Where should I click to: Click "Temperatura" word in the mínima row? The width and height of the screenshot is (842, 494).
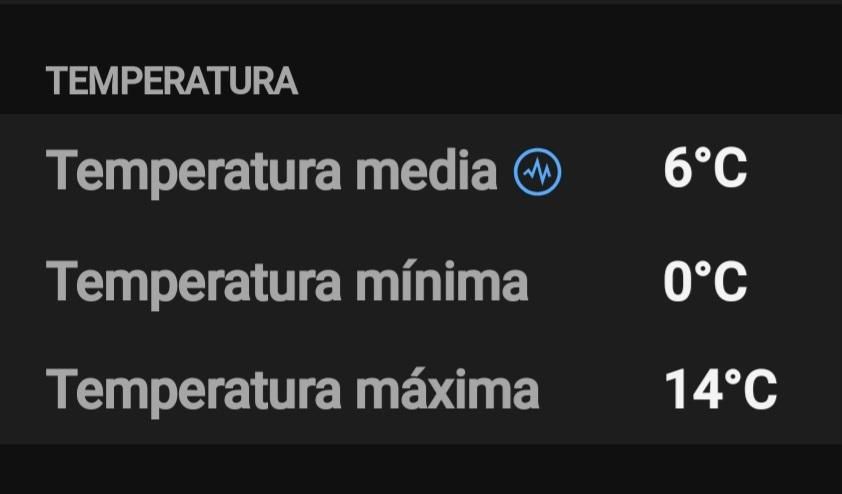pos(197,281)
